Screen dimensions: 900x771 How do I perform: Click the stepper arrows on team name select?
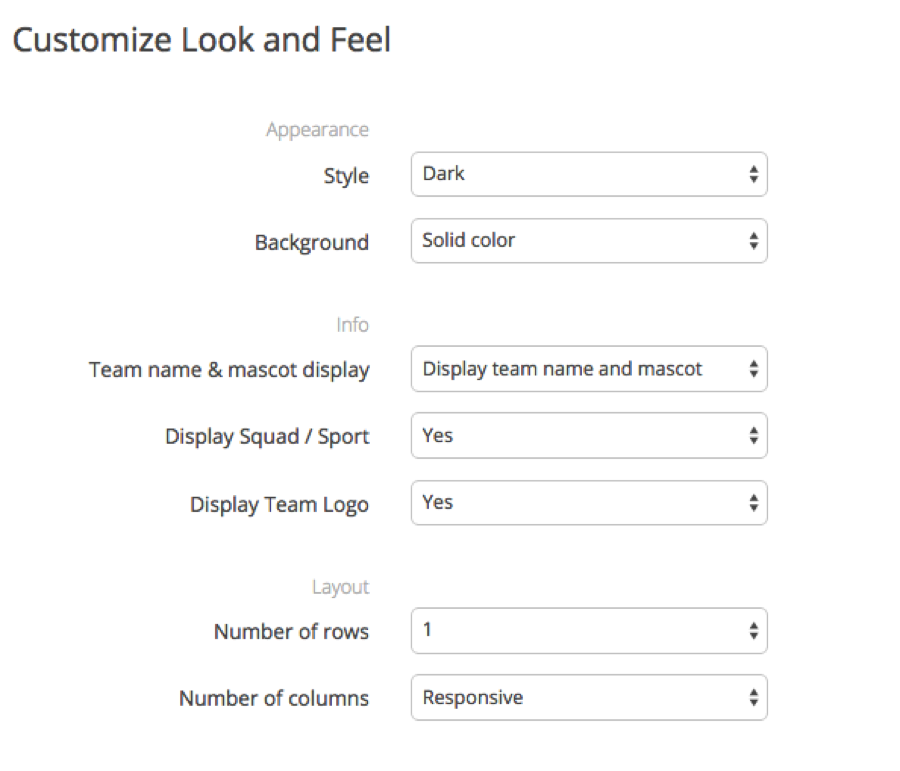pos(754,369)
